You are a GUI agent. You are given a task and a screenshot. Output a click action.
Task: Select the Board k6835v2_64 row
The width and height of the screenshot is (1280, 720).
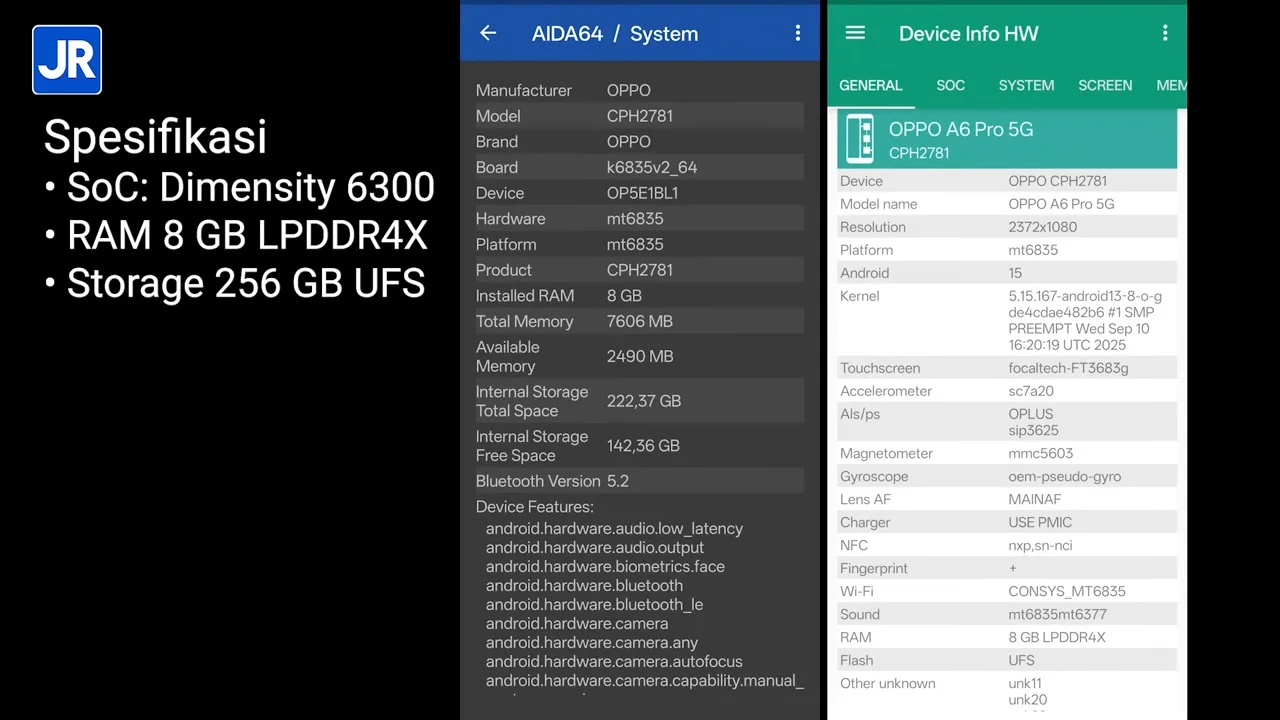[x=639, y=167]
